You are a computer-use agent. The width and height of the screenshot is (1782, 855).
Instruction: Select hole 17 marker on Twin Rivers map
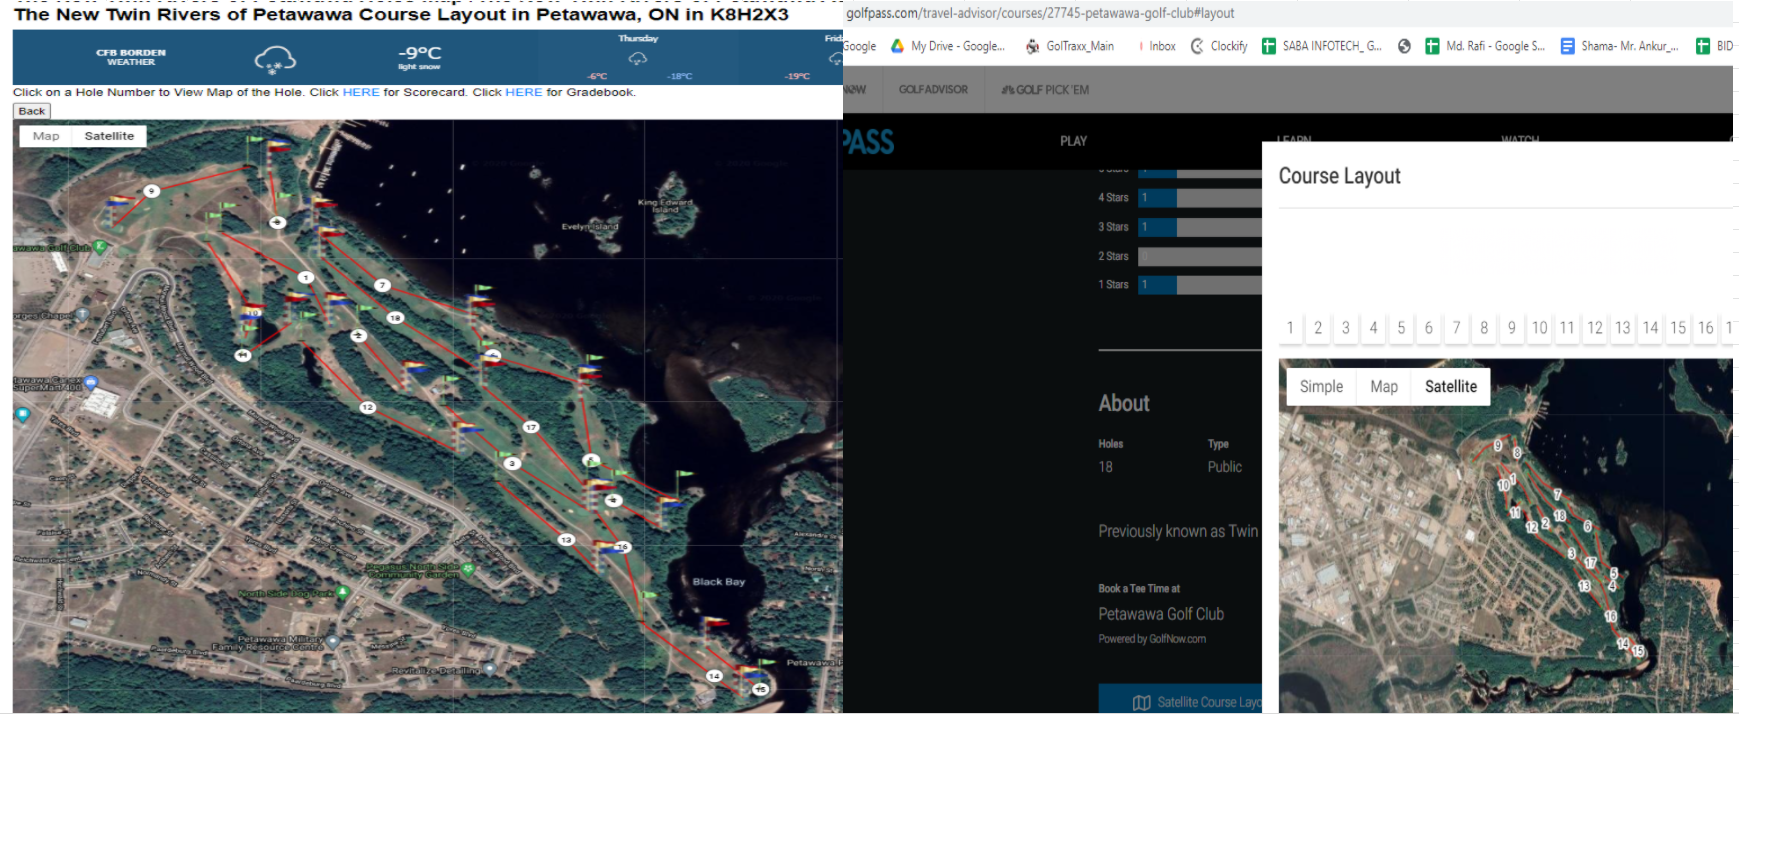[531, 427]
